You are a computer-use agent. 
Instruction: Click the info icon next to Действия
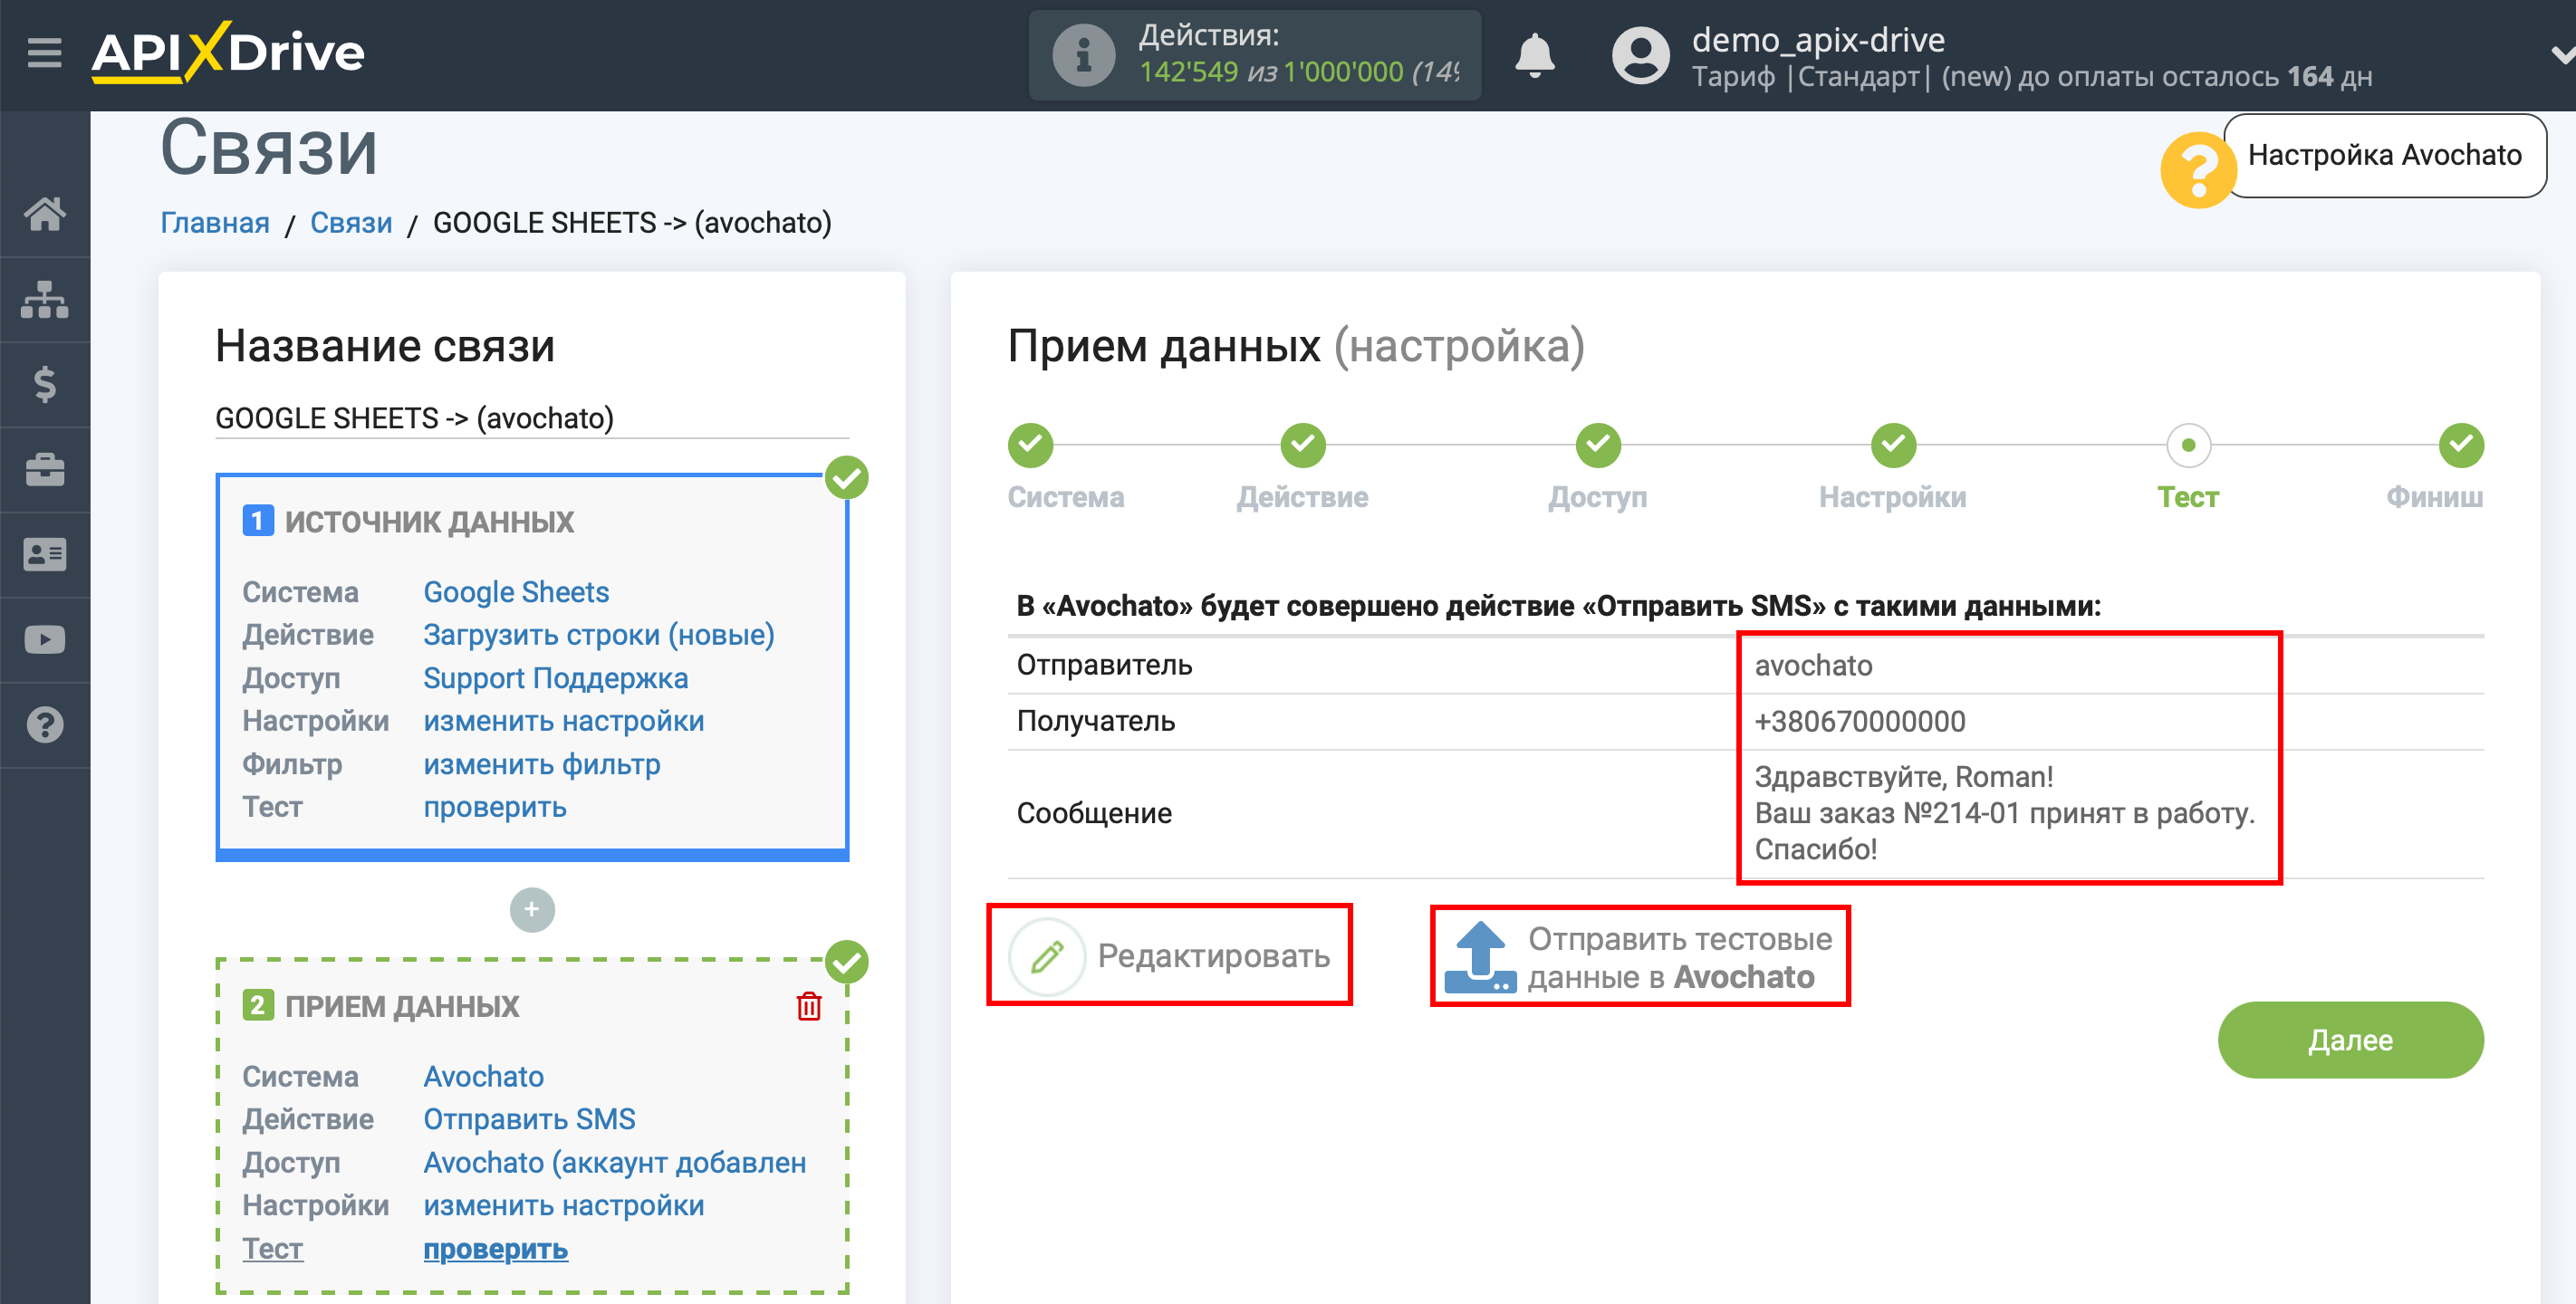pos(1083,54)
